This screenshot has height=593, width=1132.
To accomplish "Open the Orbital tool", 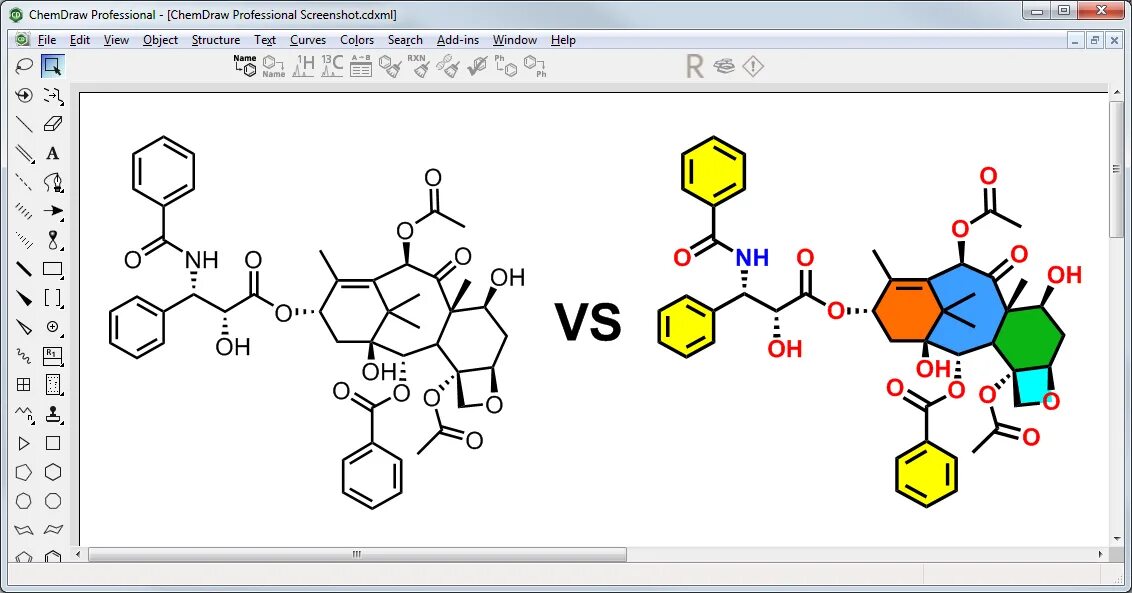I will pyautogui.click(x=52, y=240).
